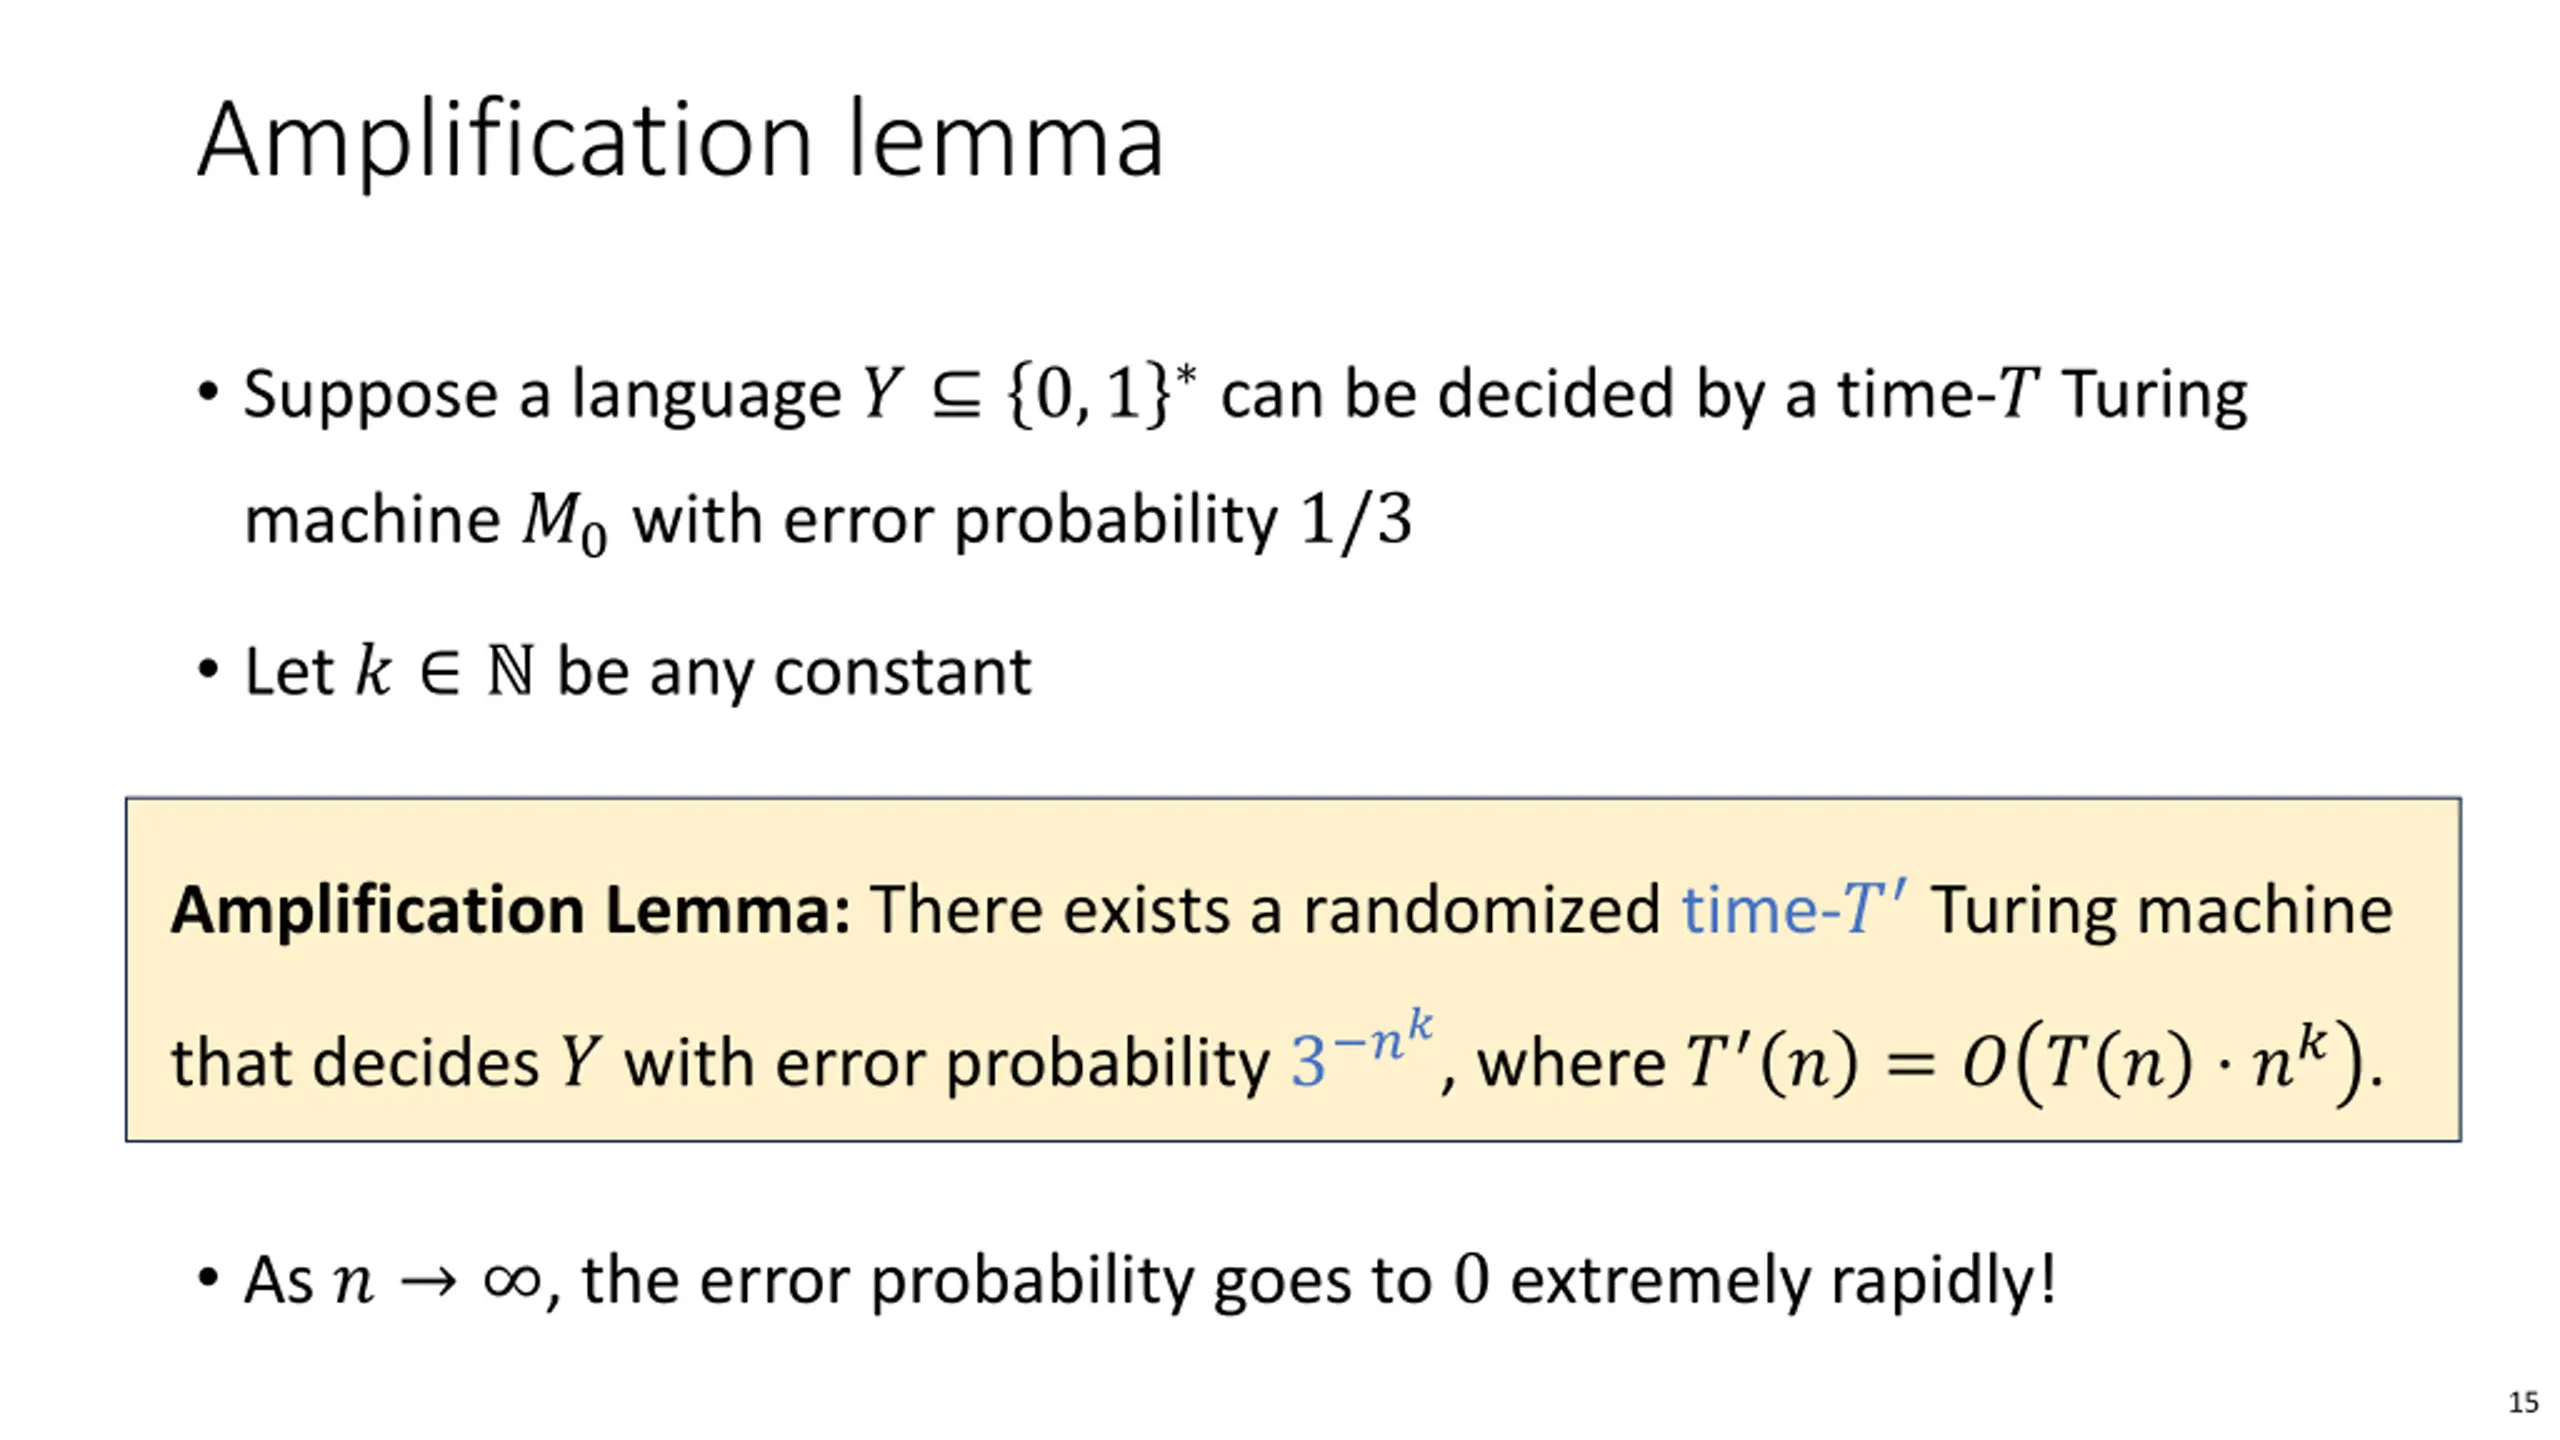Click the natural numbers ℕ symbol
Screen dimensions: 2560x1440
[510, 671]
